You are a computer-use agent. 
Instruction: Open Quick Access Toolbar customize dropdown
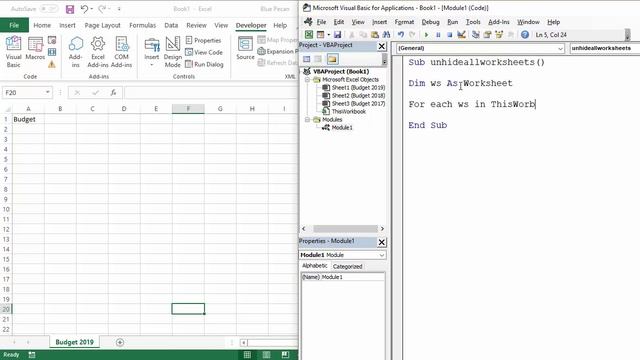pos(119,9)
